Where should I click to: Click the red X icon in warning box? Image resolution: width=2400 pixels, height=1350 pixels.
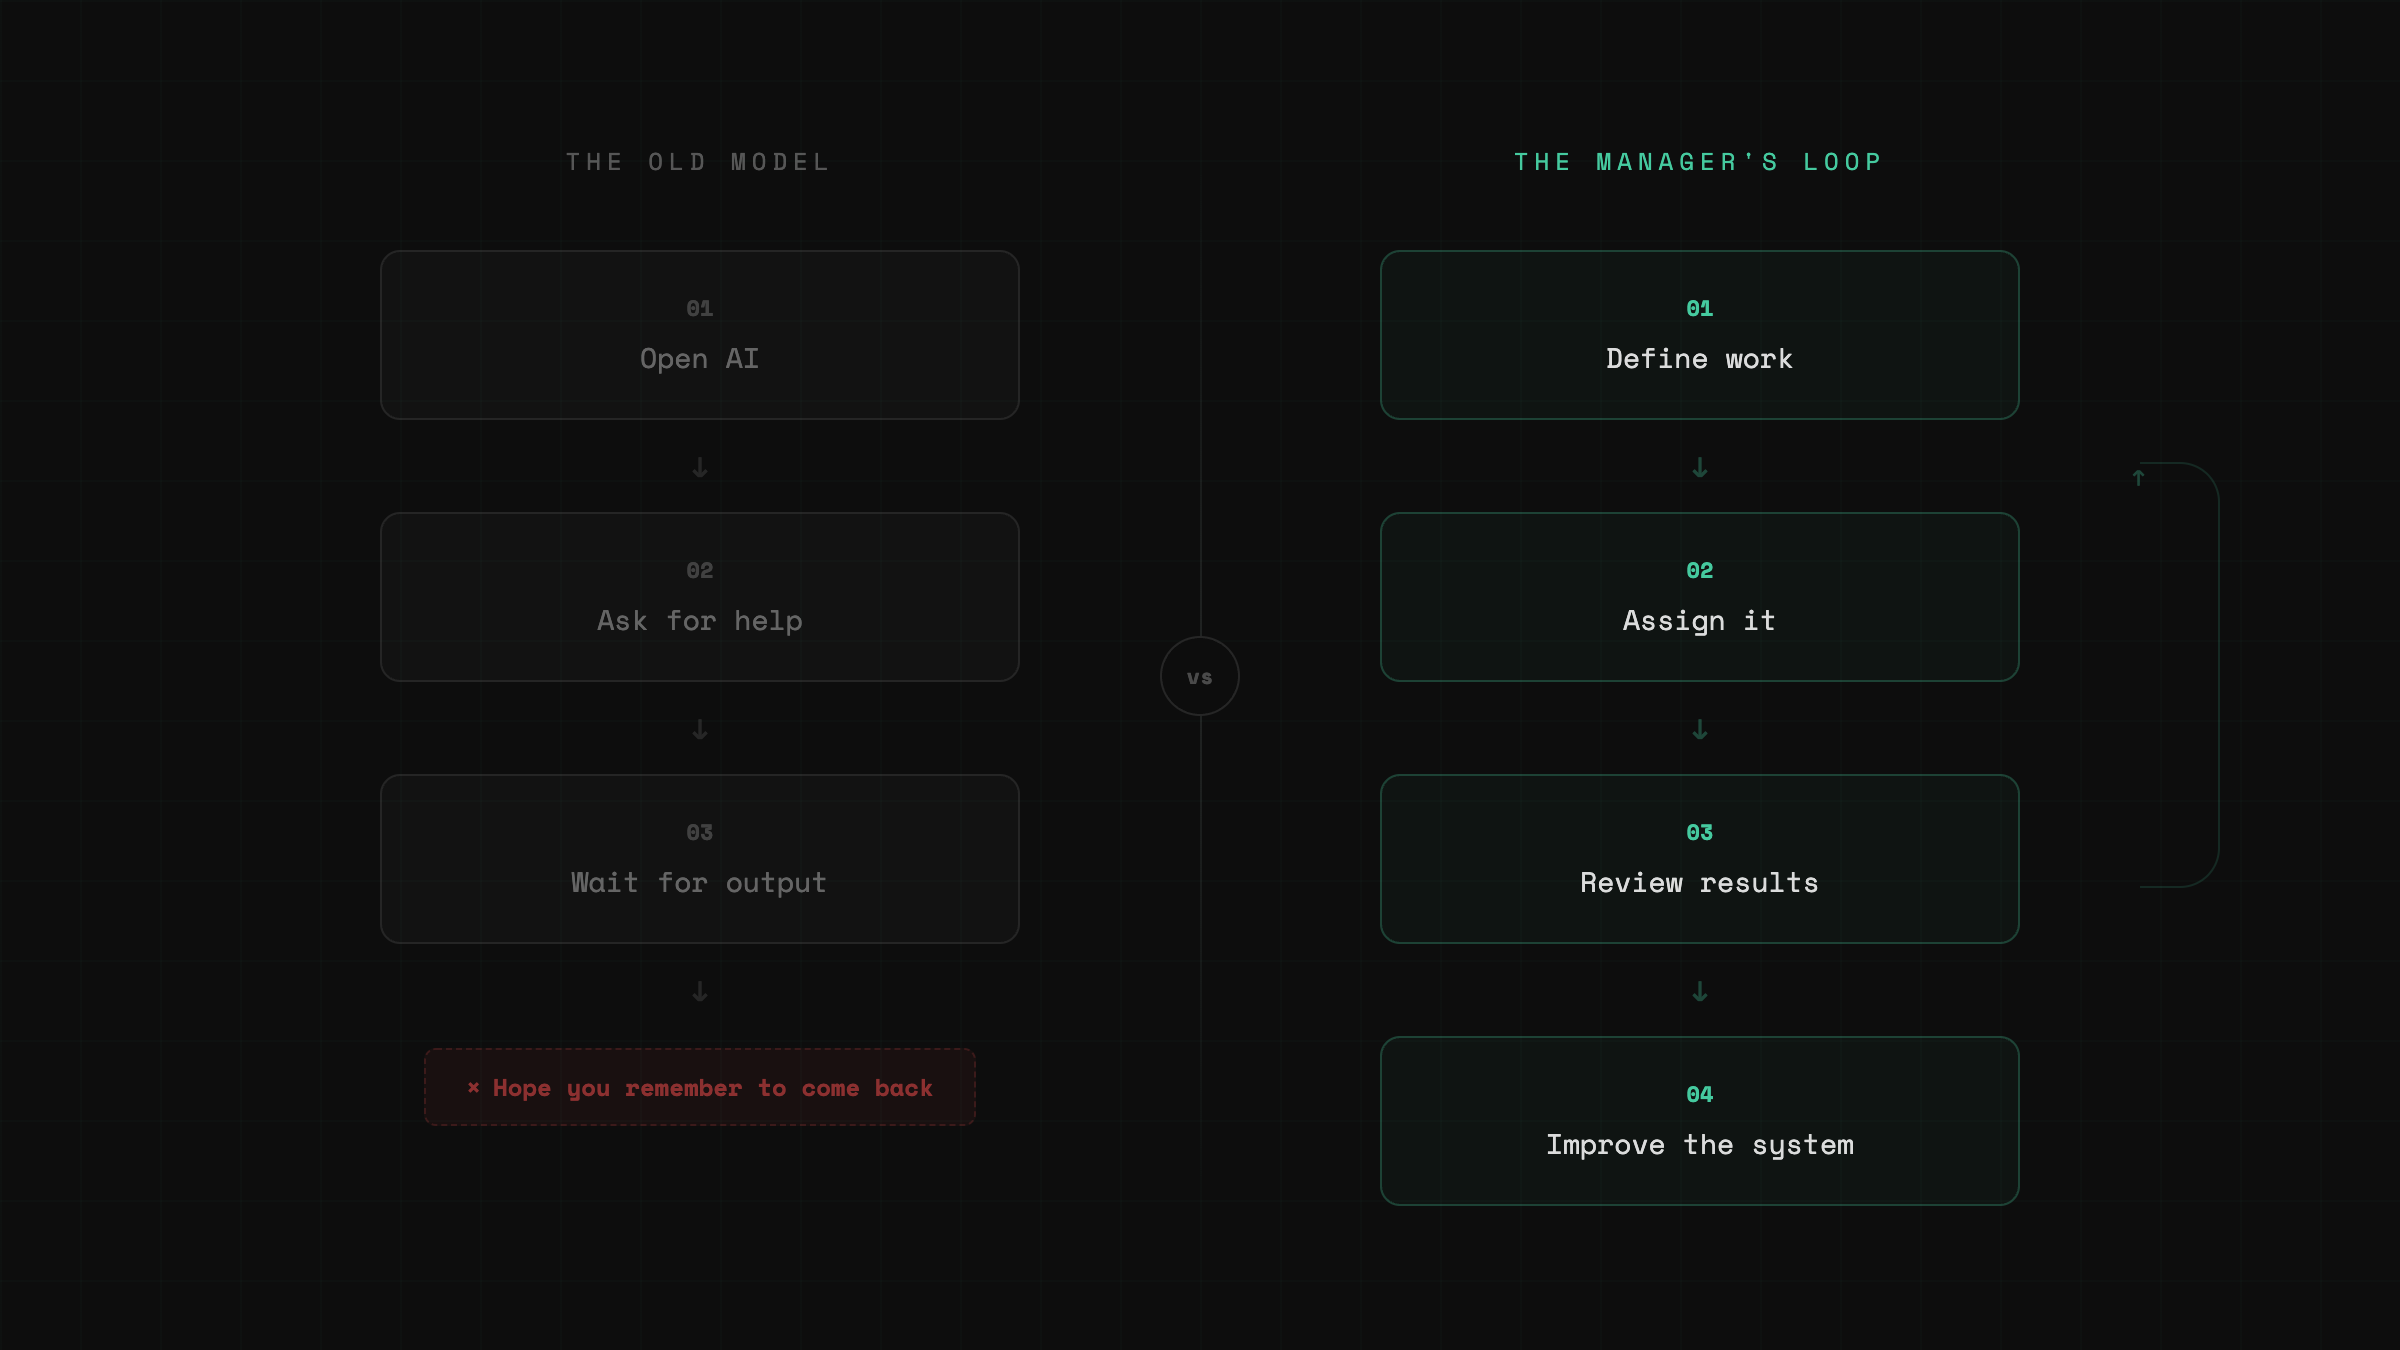coord(474,1087)
